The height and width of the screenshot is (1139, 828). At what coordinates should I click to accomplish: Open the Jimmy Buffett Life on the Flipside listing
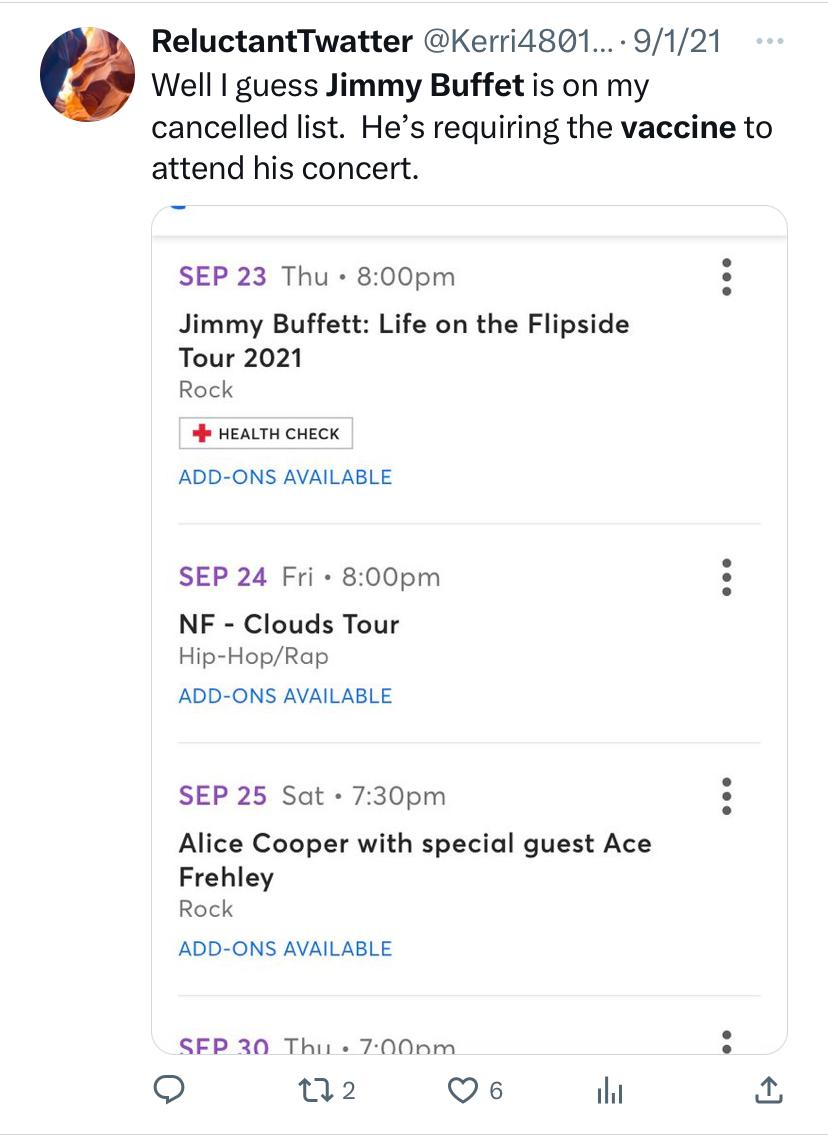point(404,341)
